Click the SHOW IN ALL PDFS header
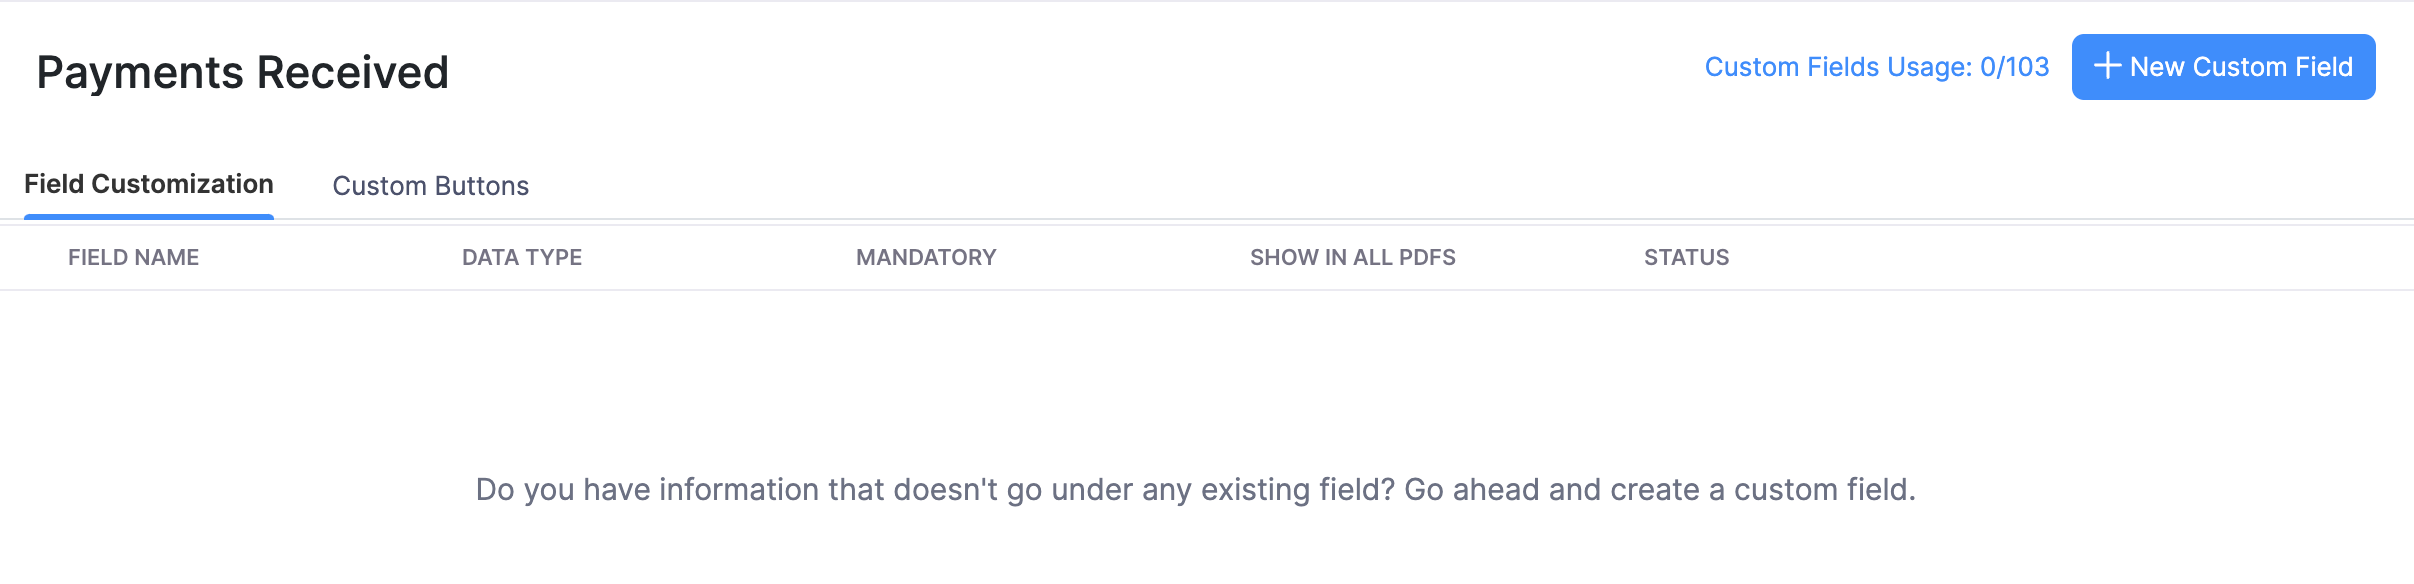The height and width of the screenshot is (584, 2414). (1353, 257)
